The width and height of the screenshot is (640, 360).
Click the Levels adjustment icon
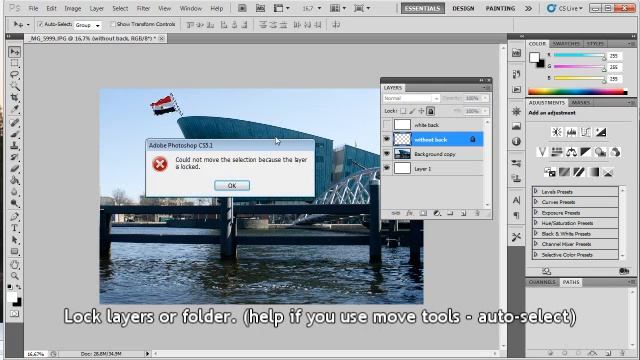(x=571, y=132)
